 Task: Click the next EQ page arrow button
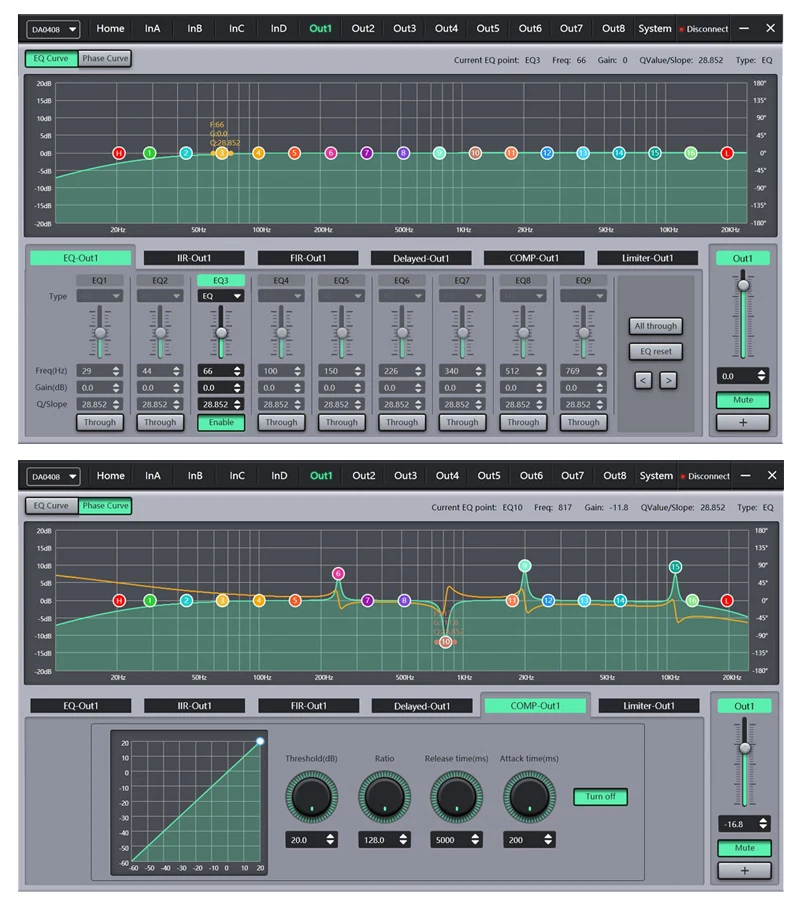point(668,380)
